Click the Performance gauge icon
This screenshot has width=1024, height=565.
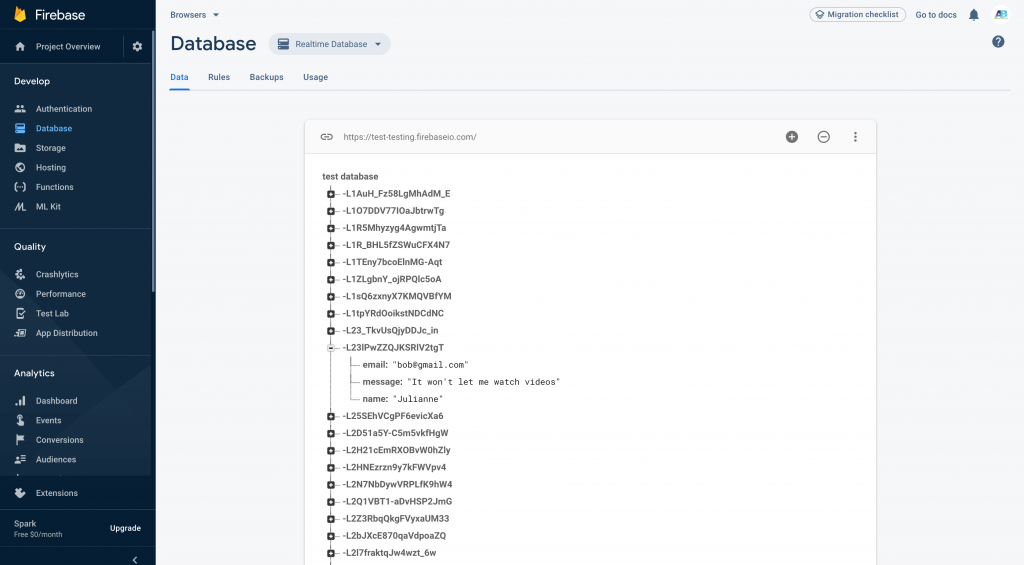(20, 294)
